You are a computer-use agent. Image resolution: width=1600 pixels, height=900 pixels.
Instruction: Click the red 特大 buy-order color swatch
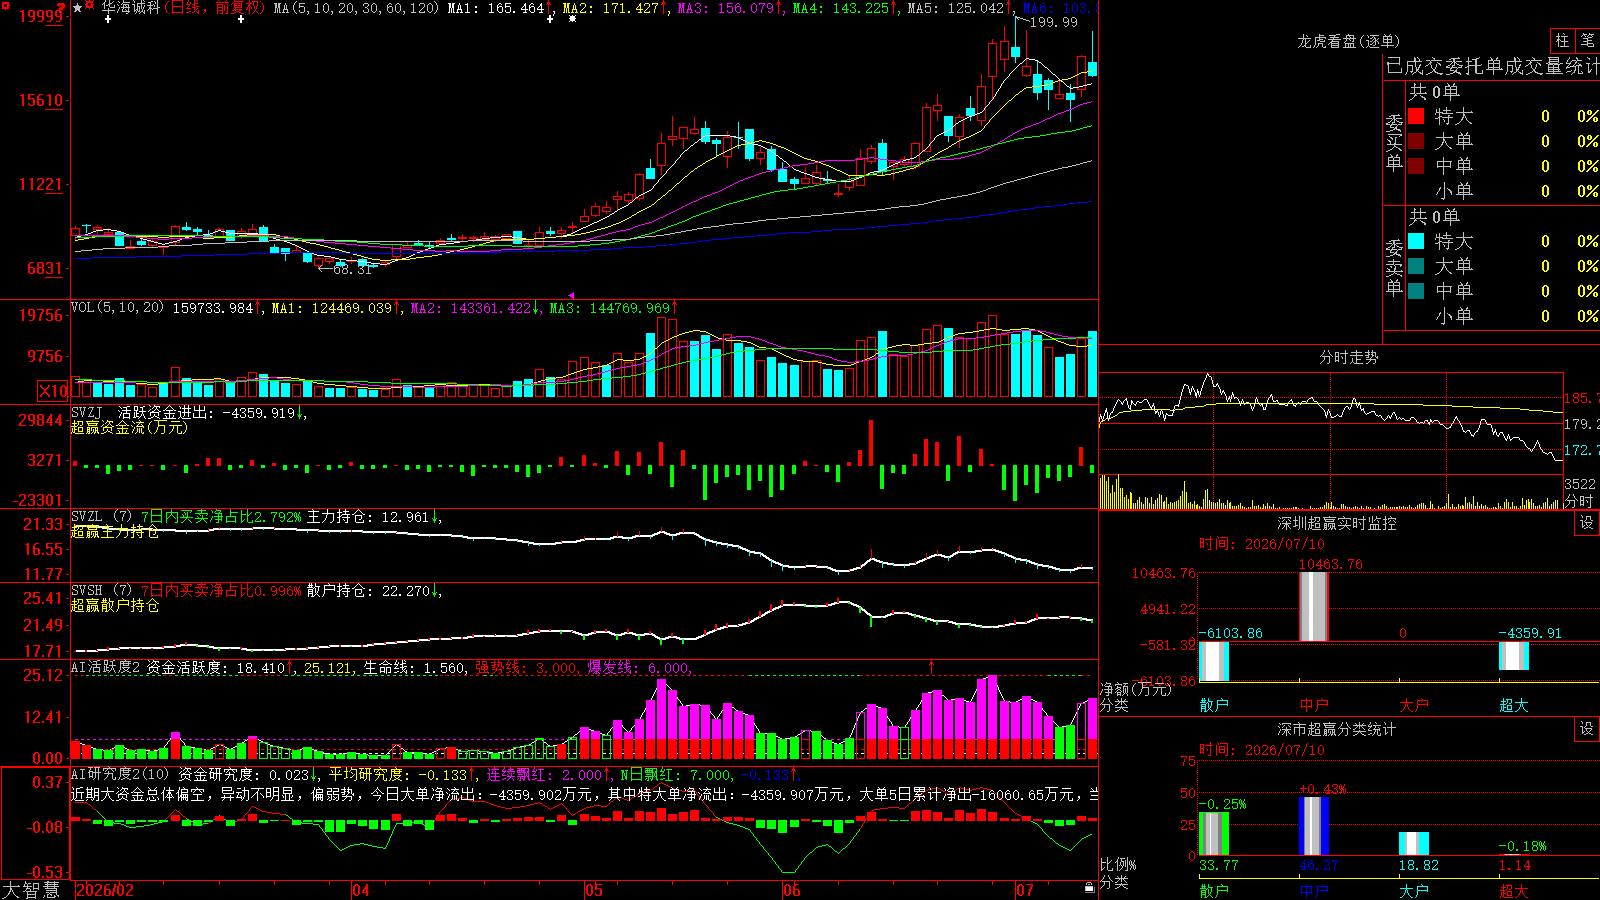tap(1416, 116)
